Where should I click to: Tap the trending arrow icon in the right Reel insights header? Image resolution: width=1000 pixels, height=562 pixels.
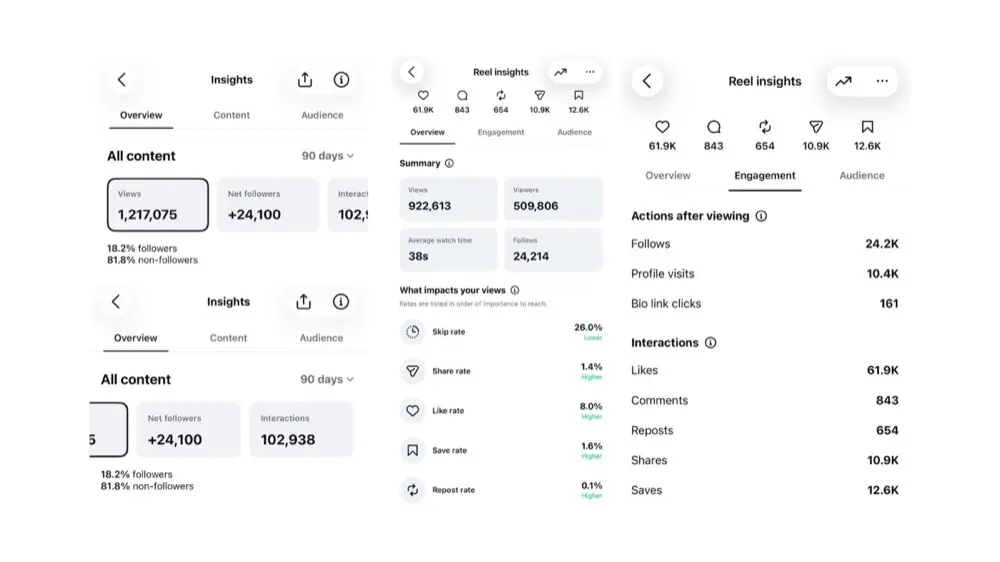844,81
